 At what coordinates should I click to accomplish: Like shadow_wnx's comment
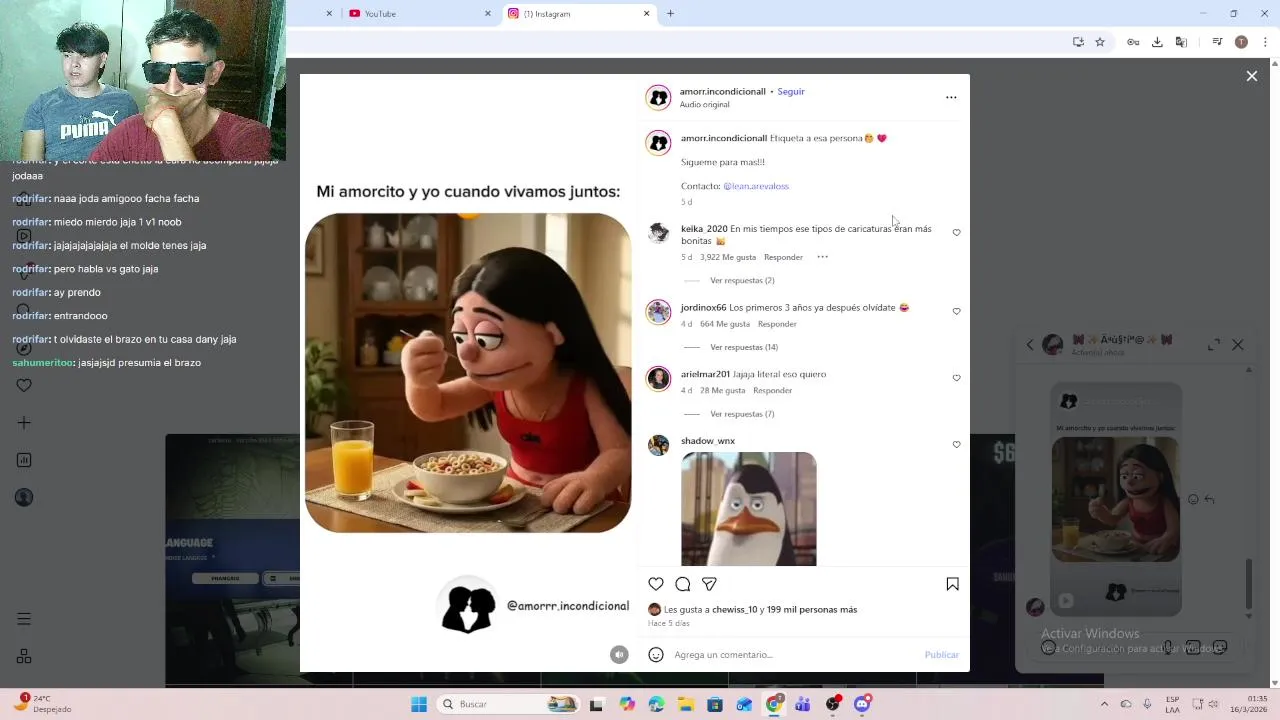[x=956, y=445]
